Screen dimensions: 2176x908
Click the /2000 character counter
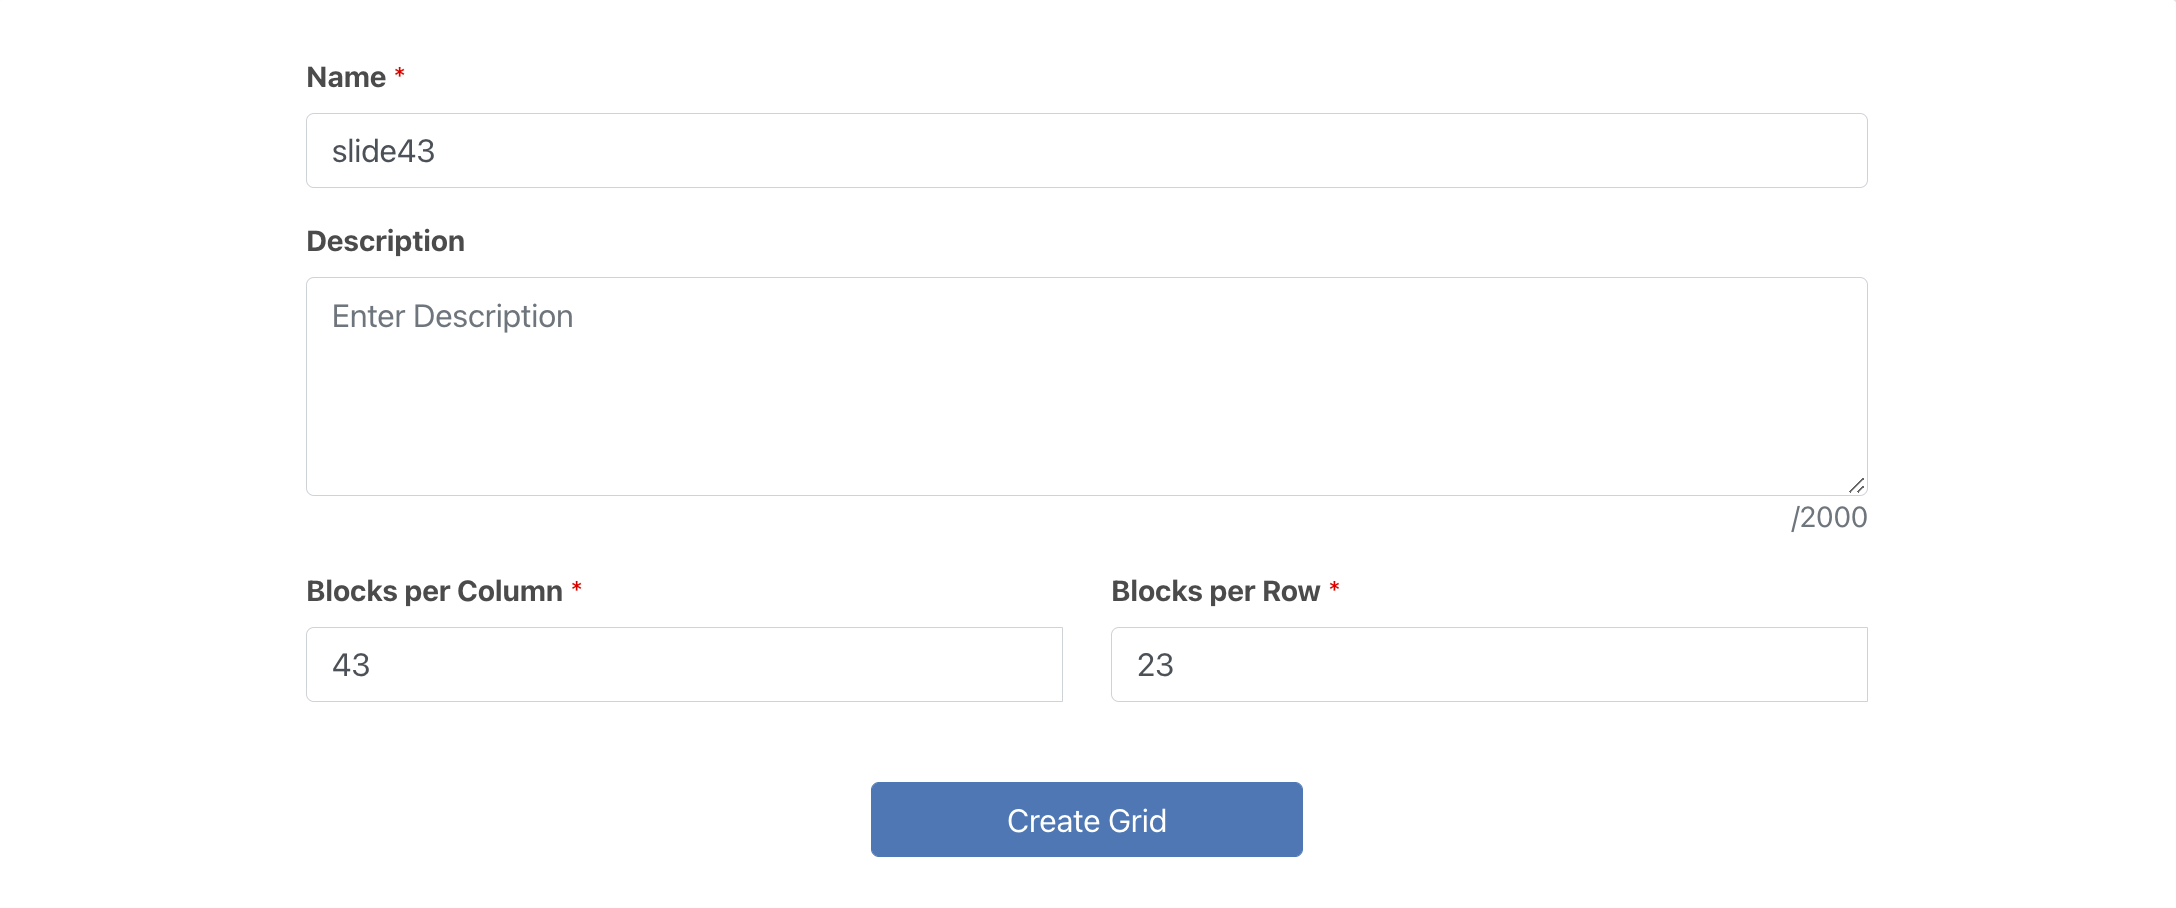coord(1829,518)
